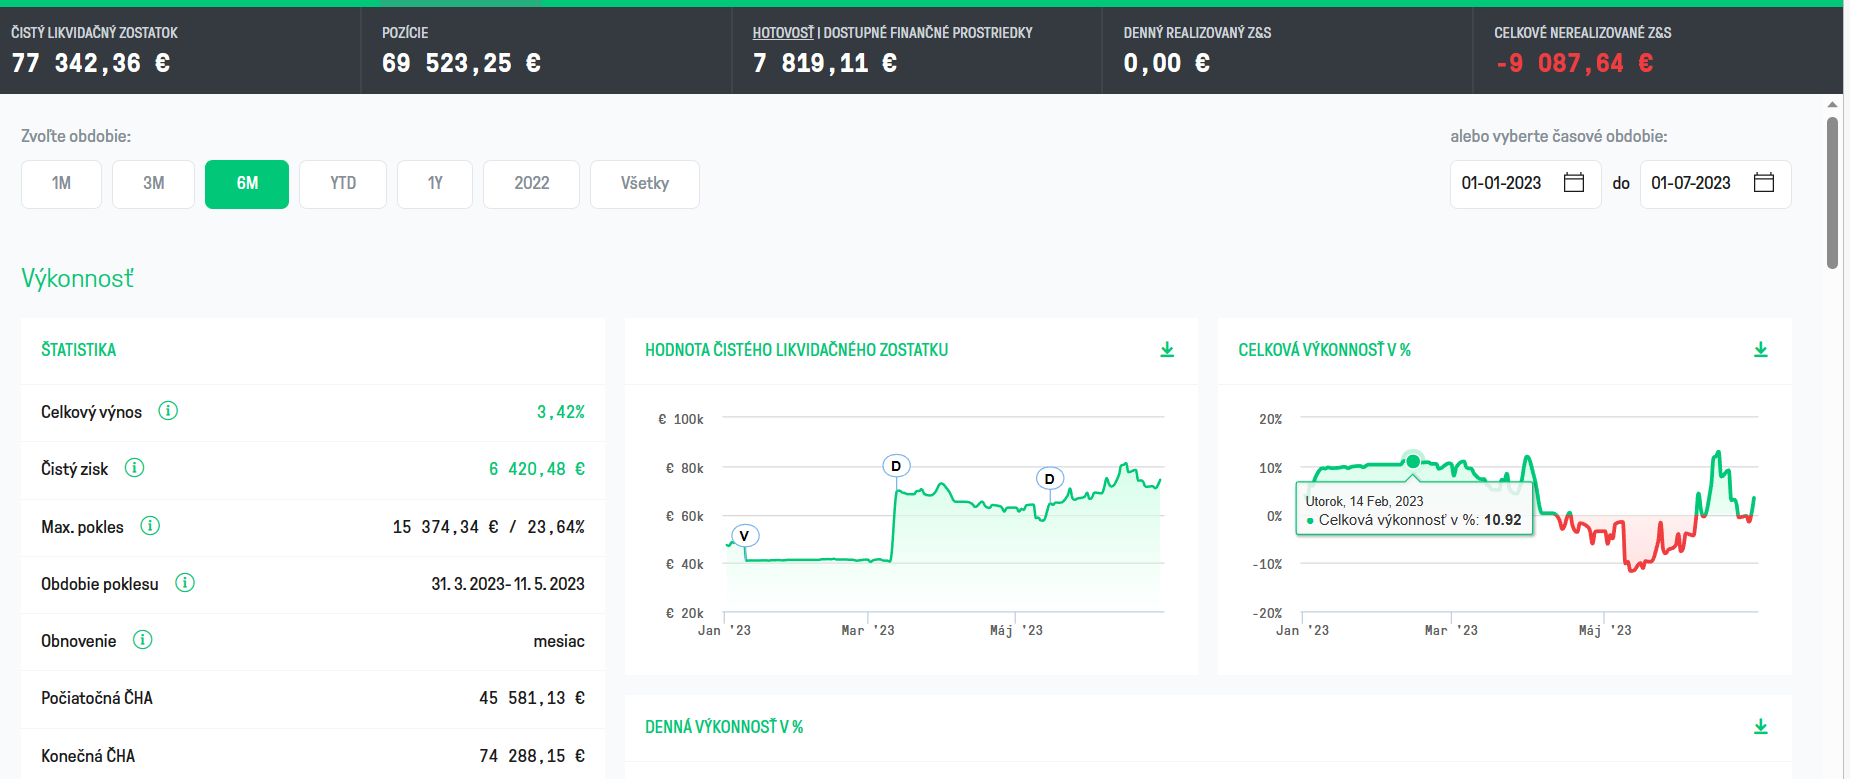Select the 3M period

point(153,184)
